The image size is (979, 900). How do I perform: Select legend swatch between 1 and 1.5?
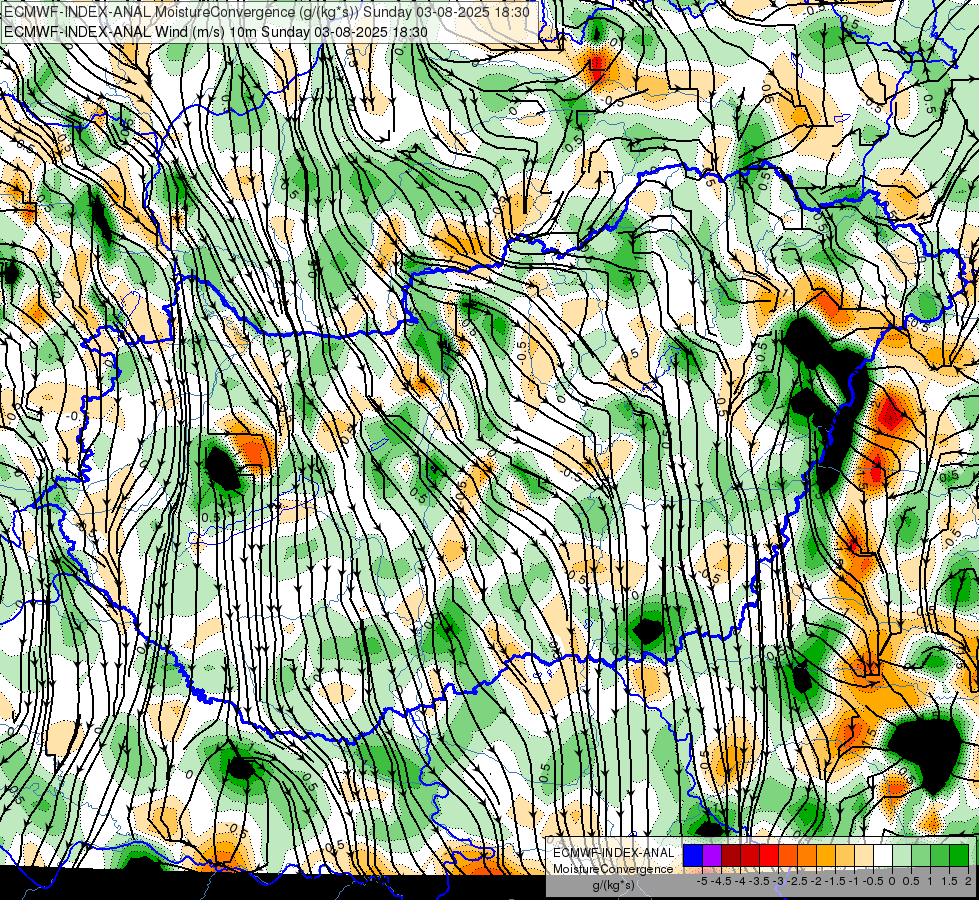click(939, 856)
